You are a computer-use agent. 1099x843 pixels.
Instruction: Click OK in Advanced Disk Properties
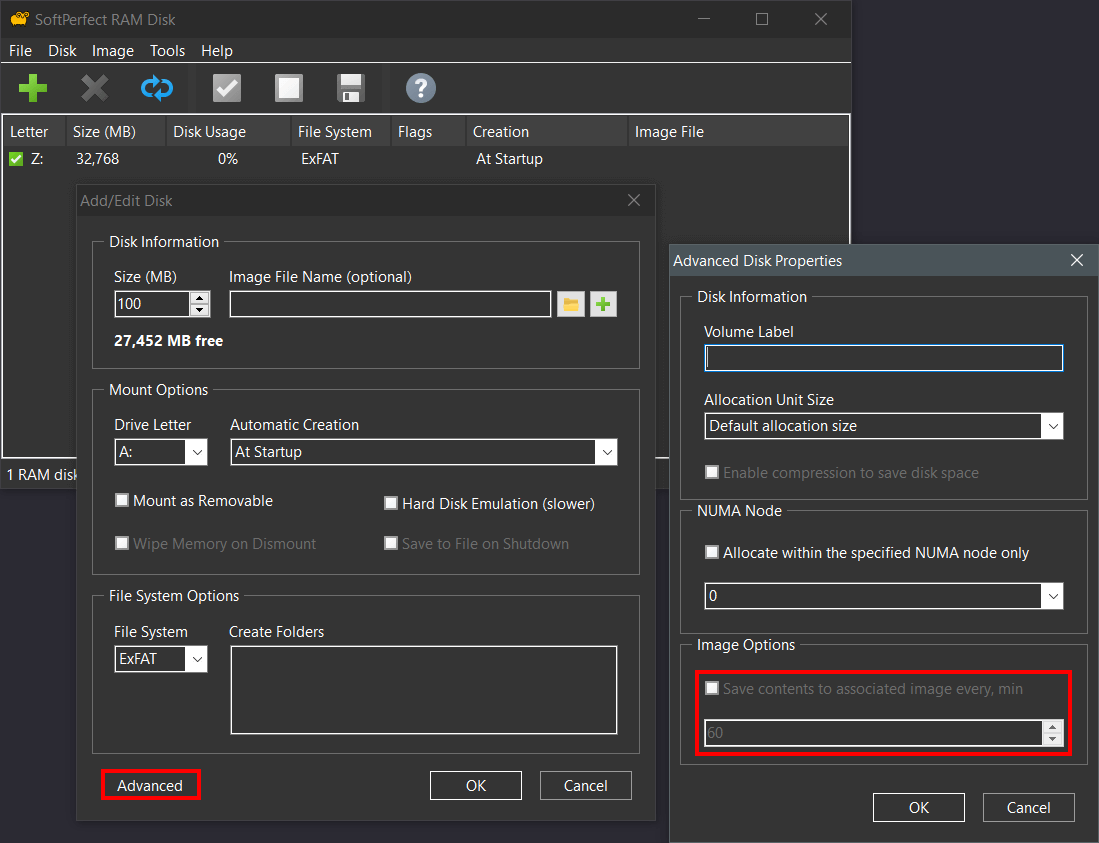click(919, 807)
